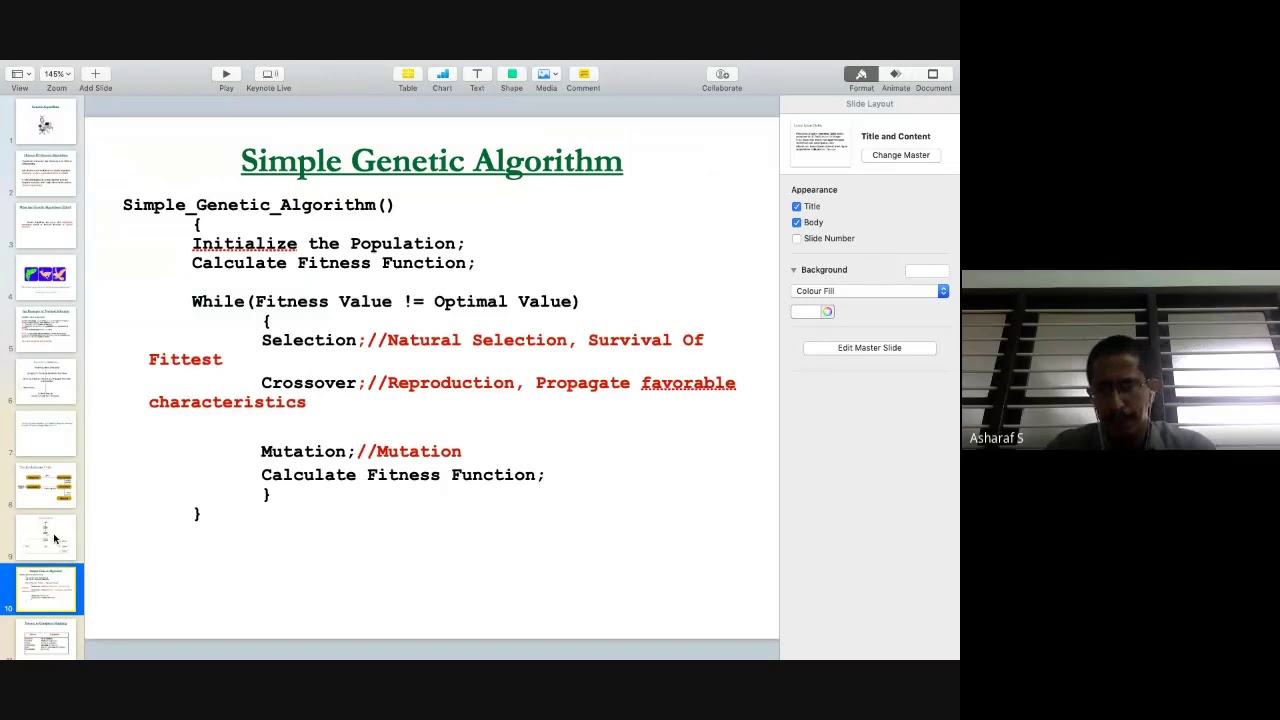Screen dimensions: 1280x720
Task: Enable the Slide Number checkbox
Action: click(x=797, y=238)
